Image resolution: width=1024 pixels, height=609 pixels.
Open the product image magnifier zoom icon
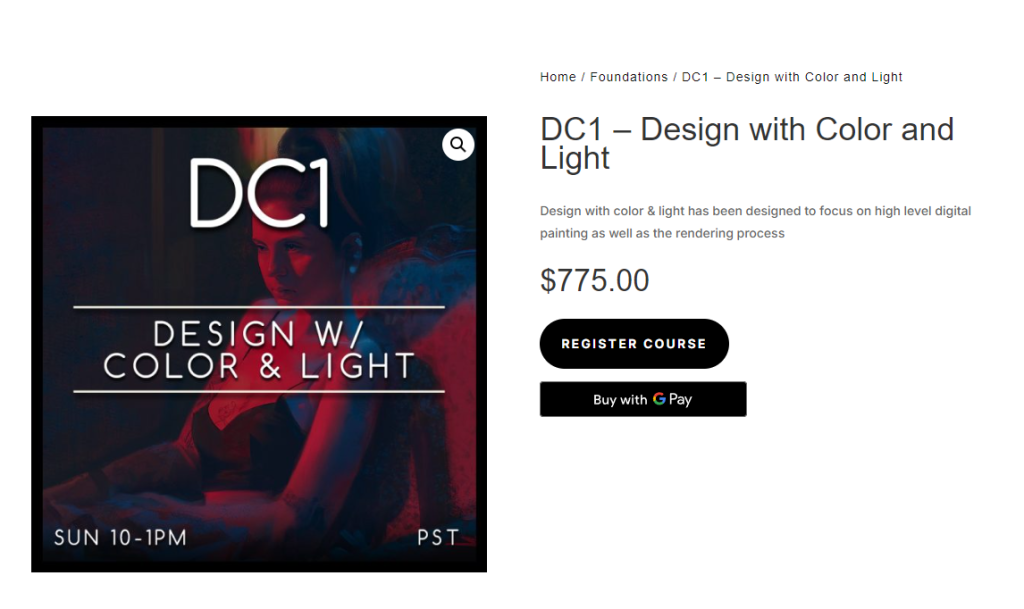point(458,145)
